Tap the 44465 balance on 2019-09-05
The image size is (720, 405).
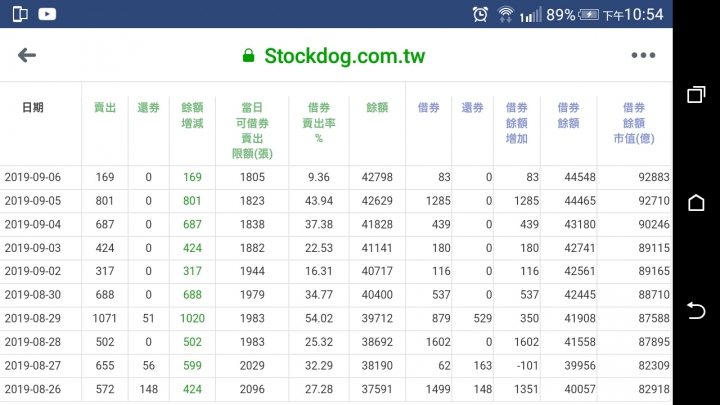(580, 201)
